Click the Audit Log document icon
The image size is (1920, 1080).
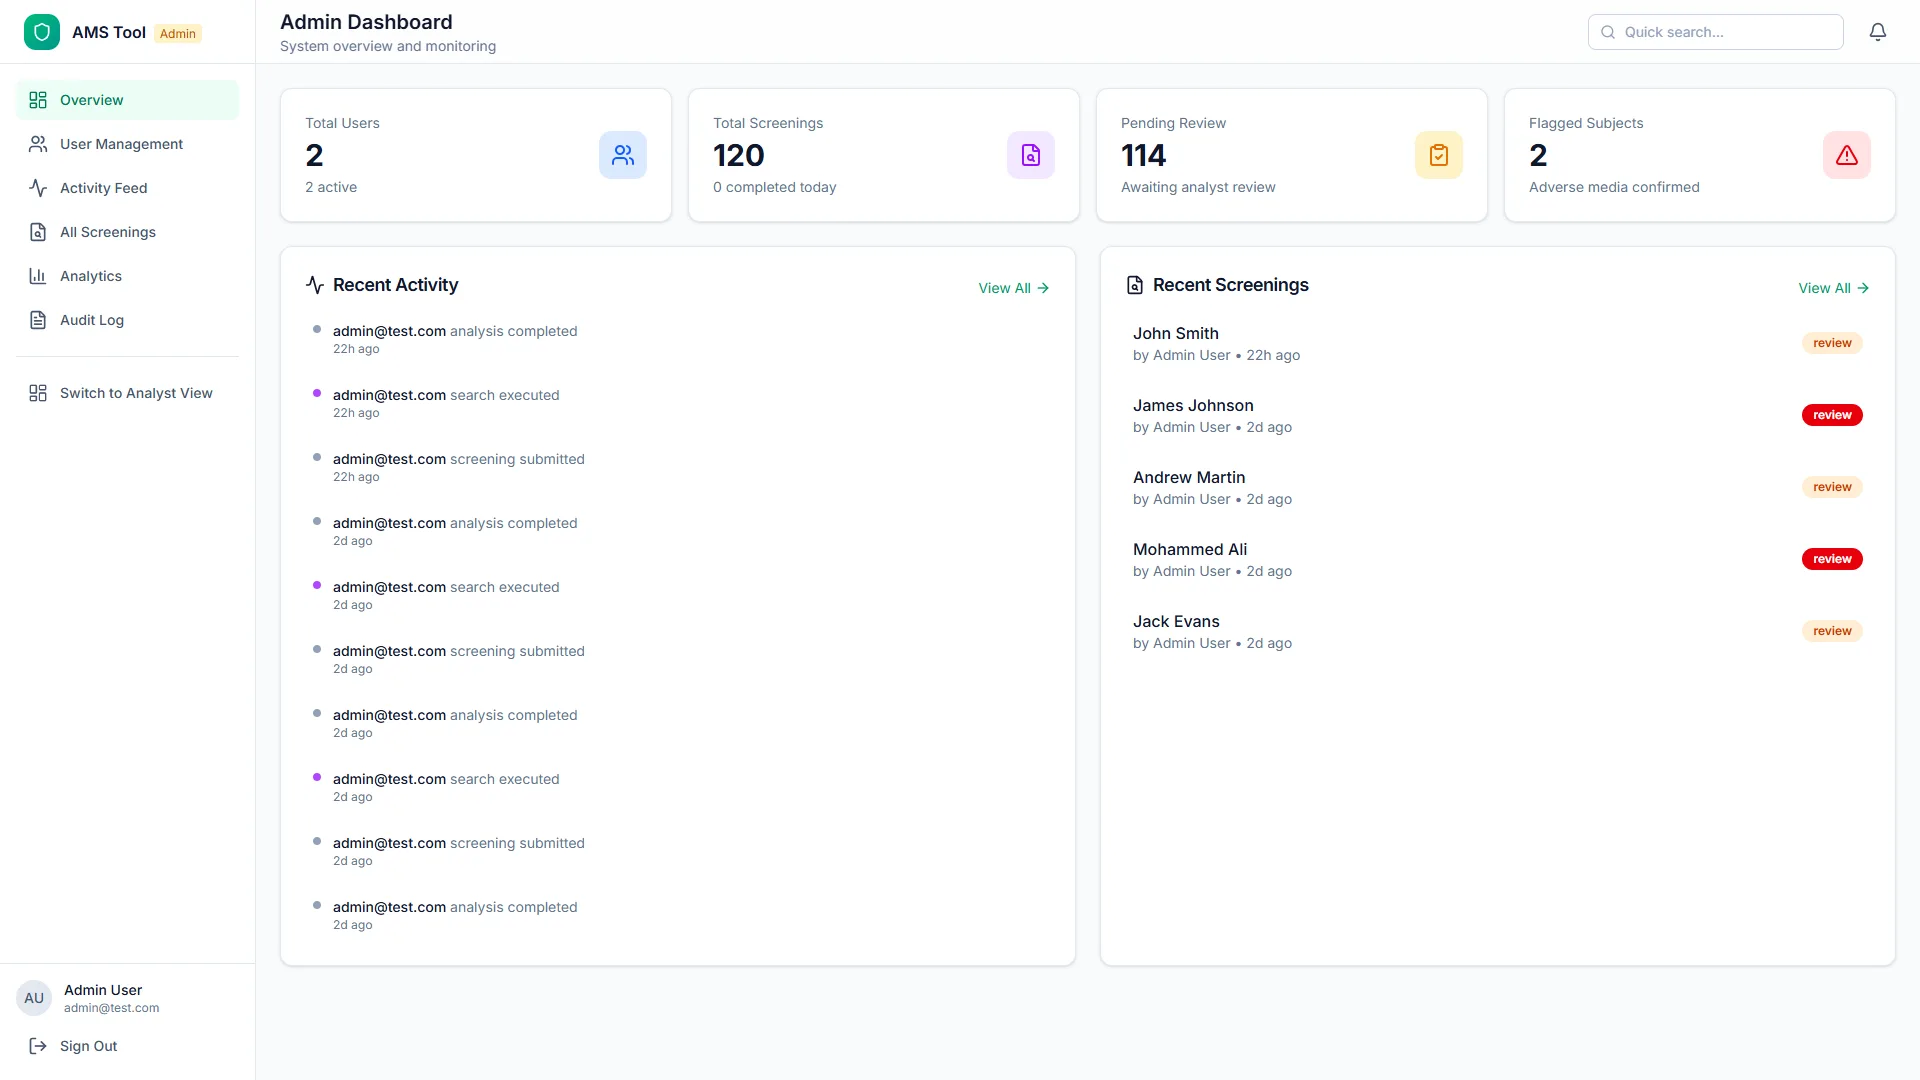pyautogui.click(x=38, y=320)
